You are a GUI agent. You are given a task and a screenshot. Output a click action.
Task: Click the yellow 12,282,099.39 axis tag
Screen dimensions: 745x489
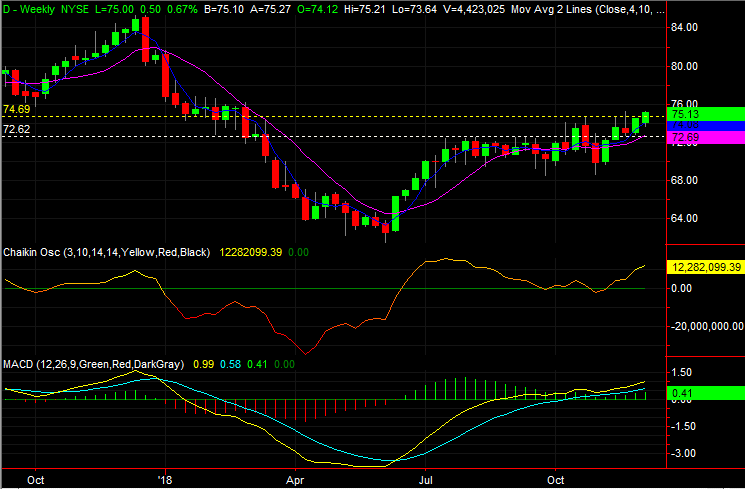(x=706, y=267)
